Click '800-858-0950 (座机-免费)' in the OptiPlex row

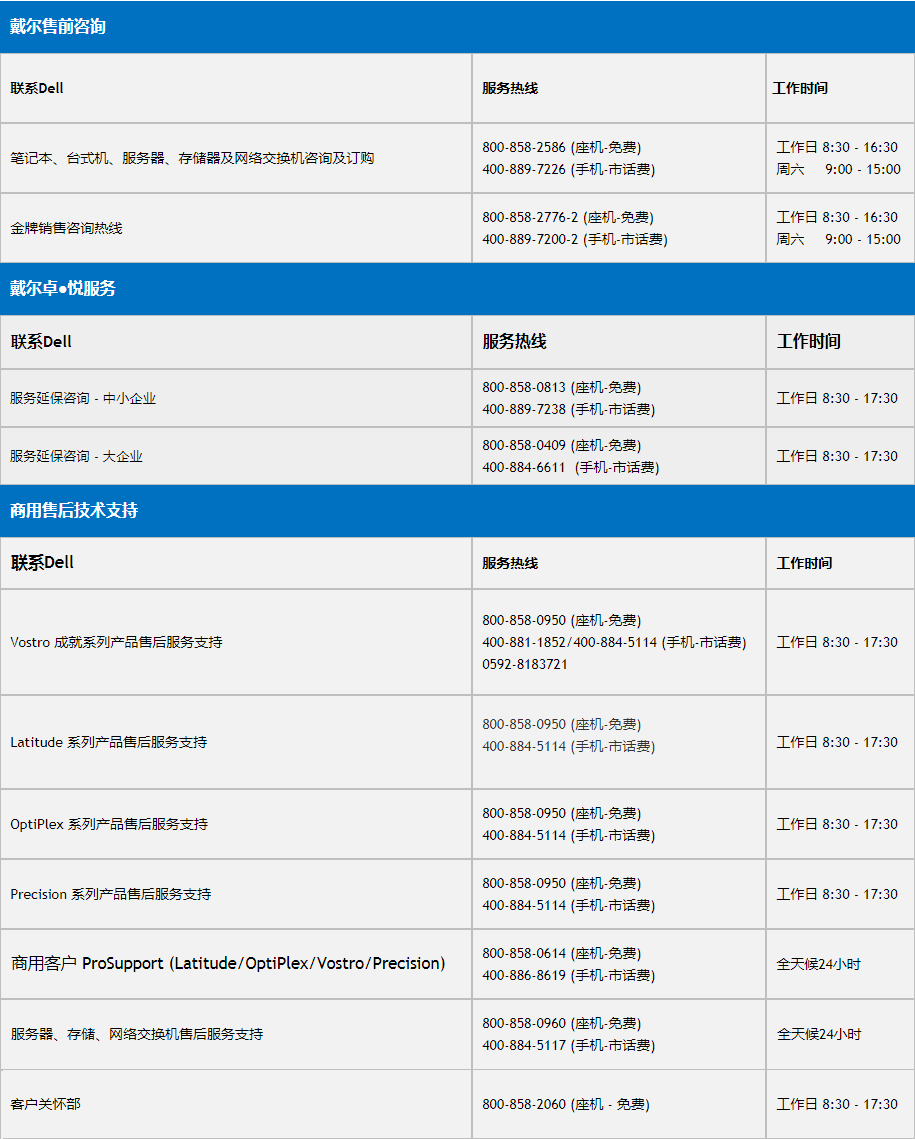[x=561, y=814]
